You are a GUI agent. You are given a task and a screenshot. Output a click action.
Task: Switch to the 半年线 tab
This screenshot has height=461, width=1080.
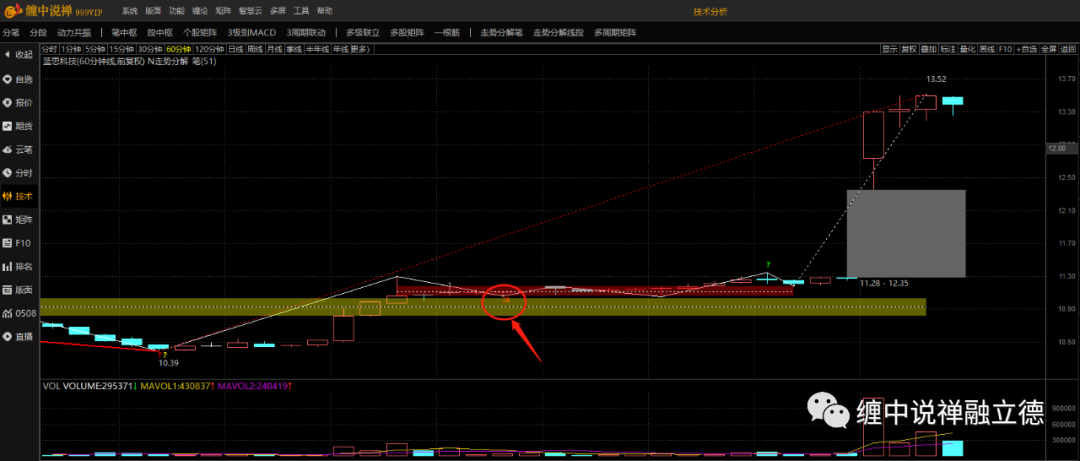(318, 49)
